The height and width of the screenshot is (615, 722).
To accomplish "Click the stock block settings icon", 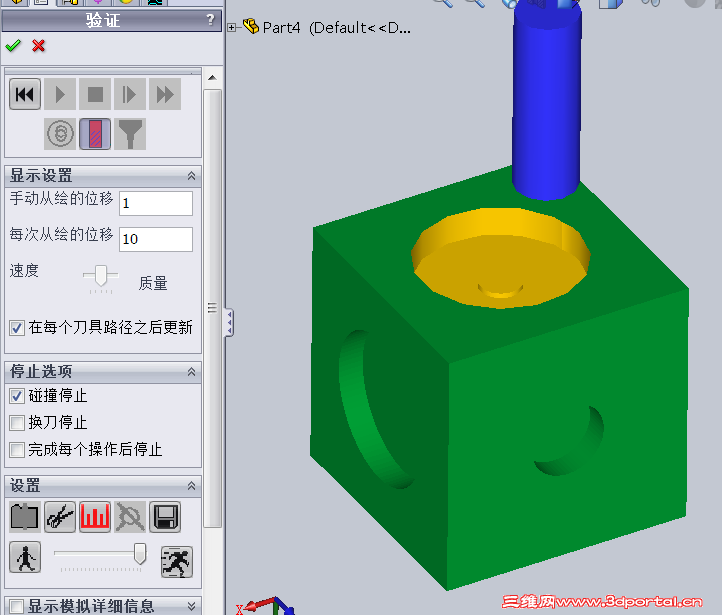I will click(25, 517).
